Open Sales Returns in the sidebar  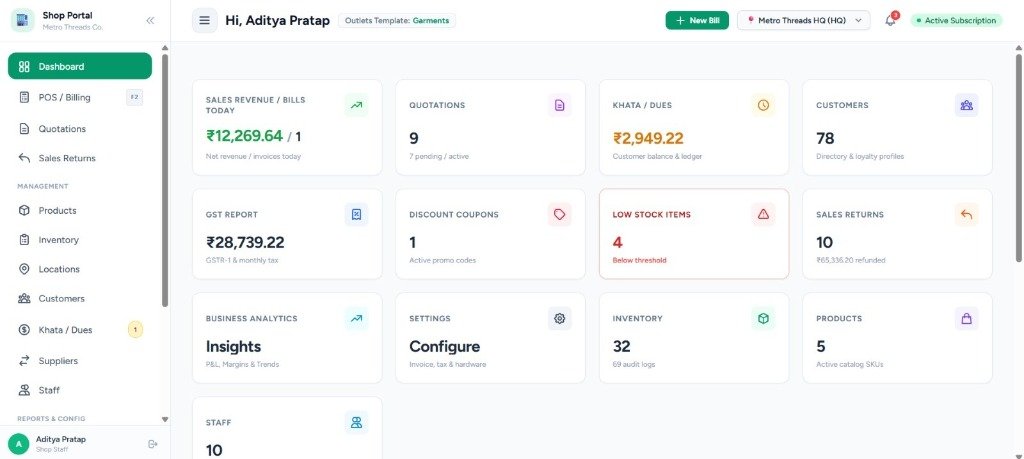80,158
